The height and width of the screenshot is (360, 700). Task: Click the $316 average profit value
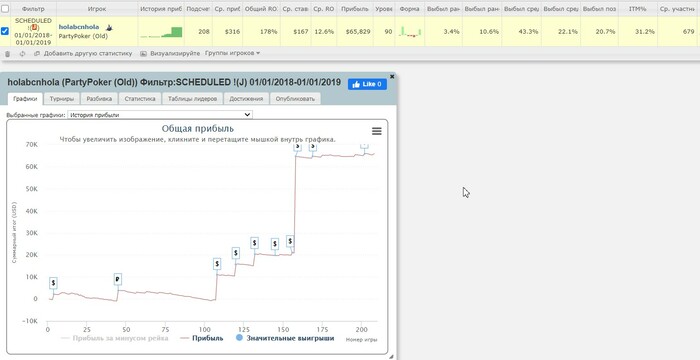(x=232, y=32)
